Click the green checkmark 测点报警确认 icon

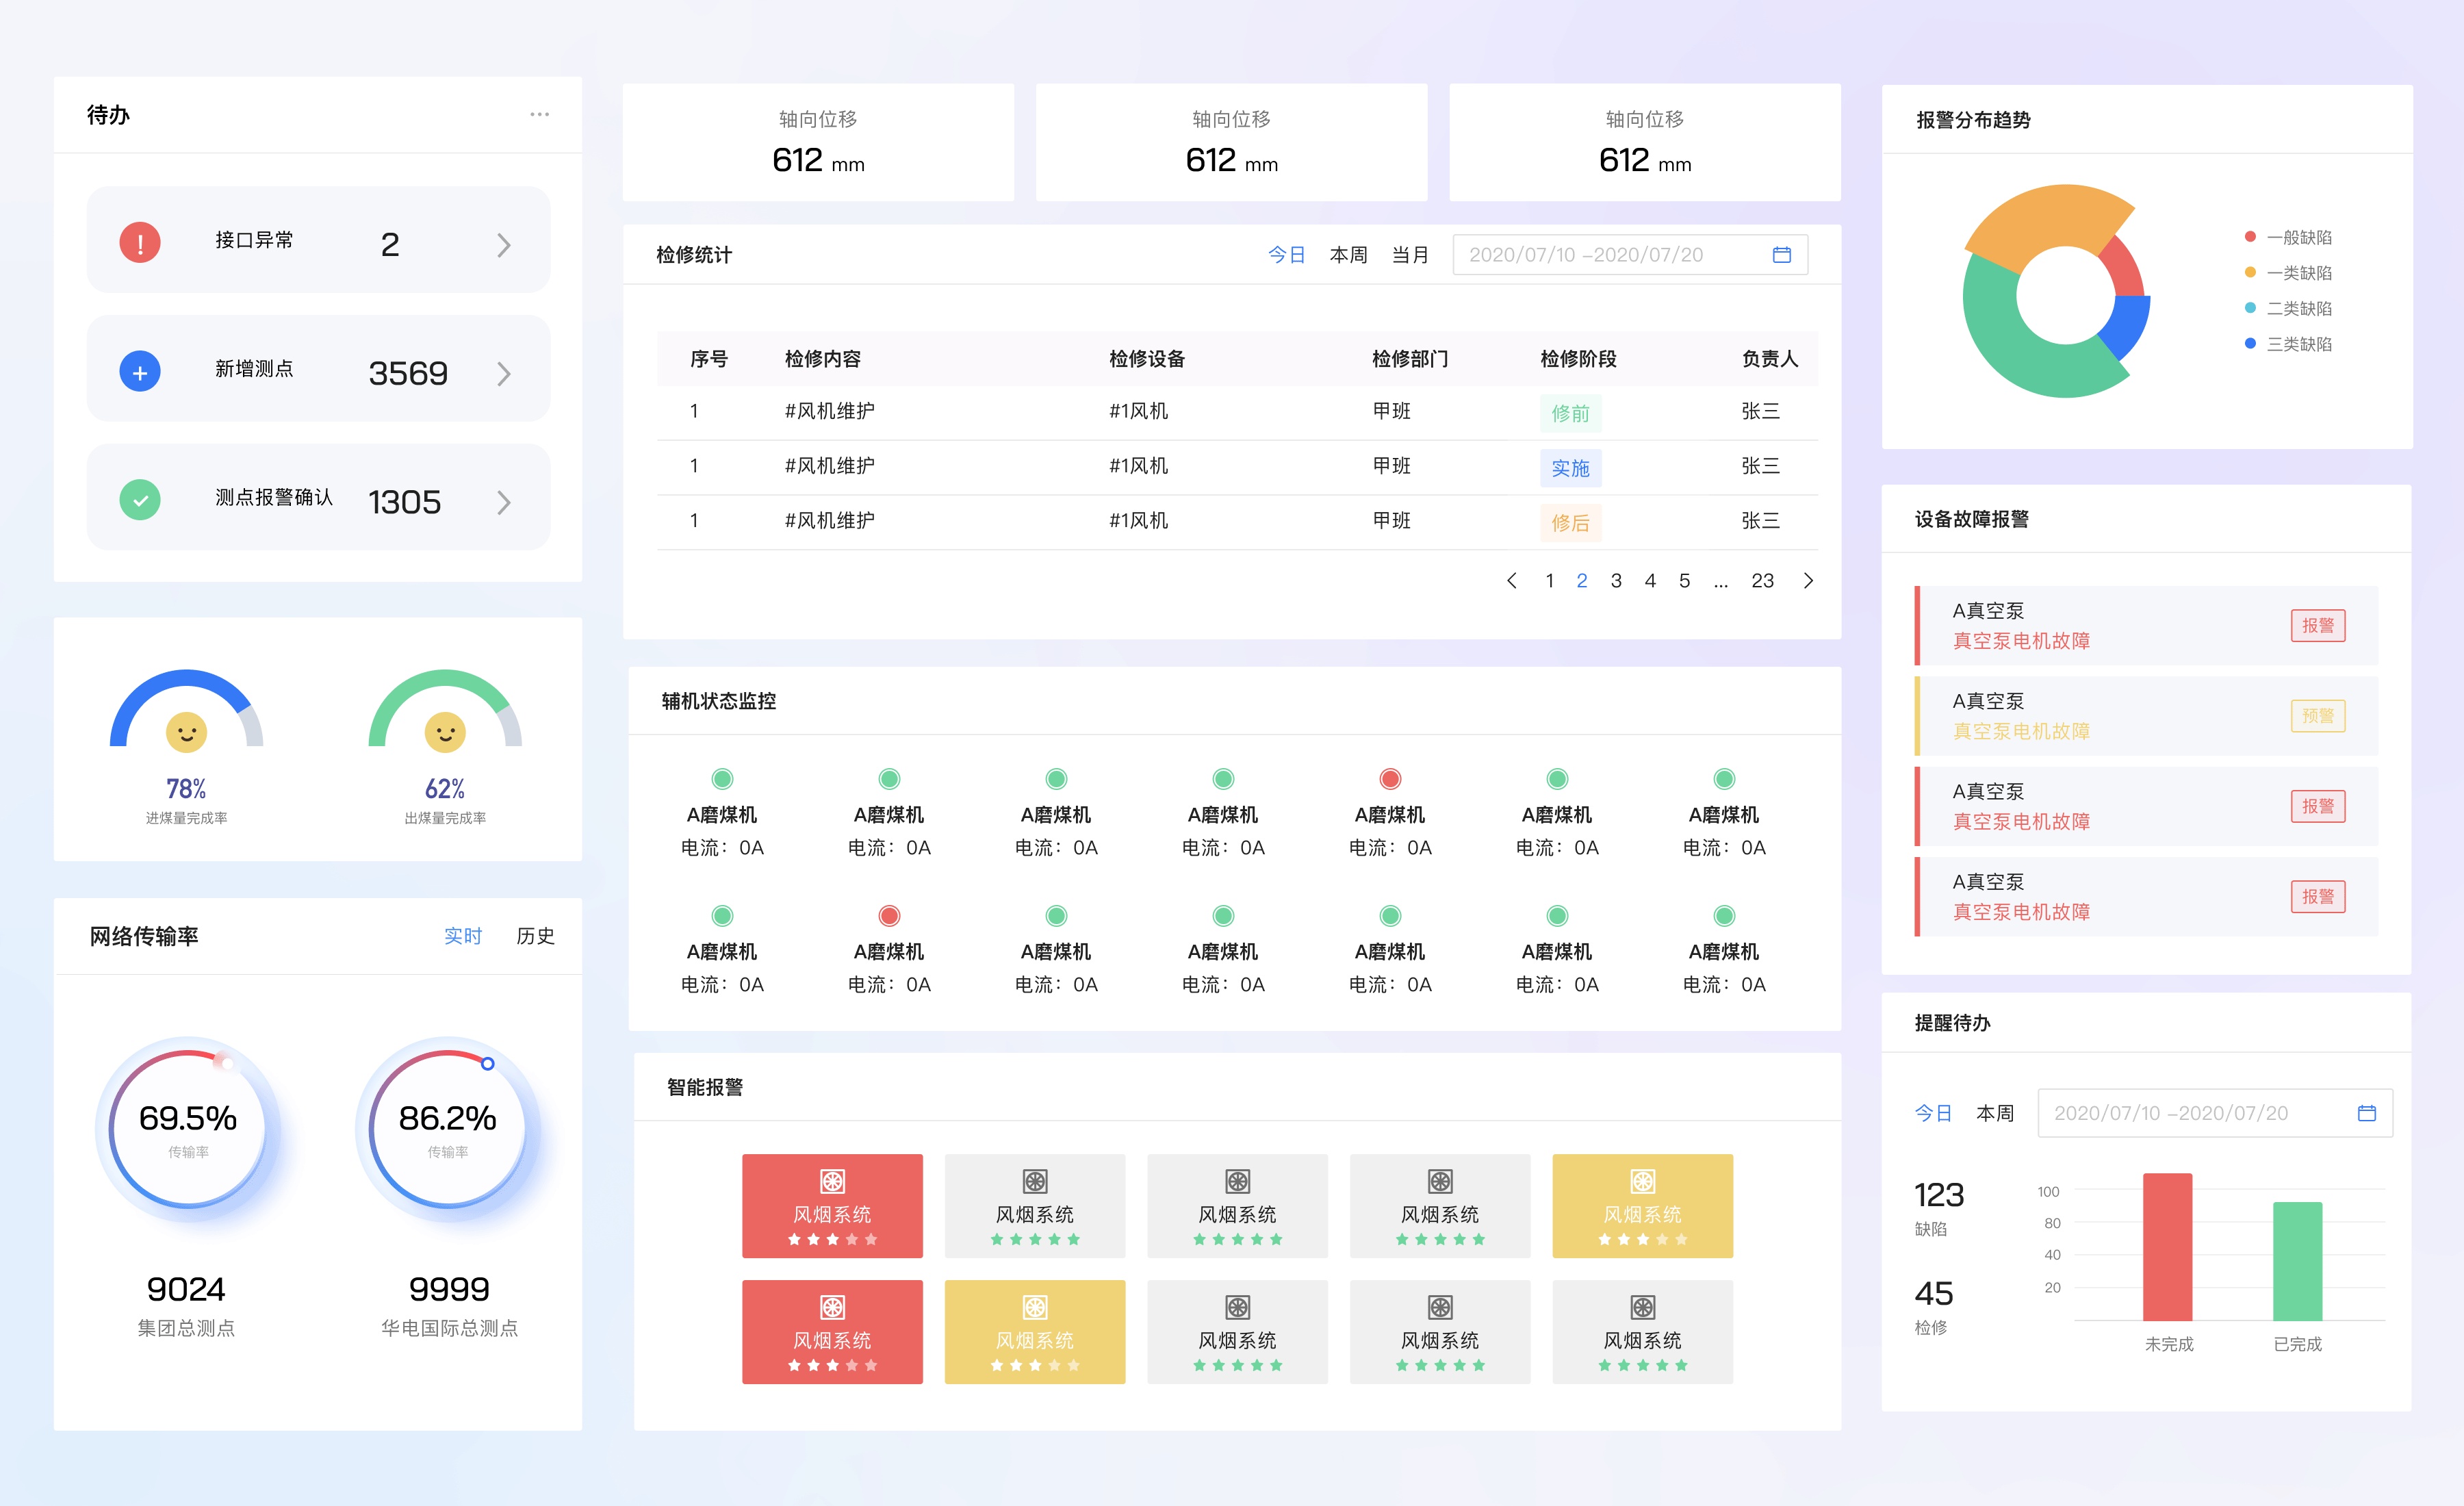[140, 500]
